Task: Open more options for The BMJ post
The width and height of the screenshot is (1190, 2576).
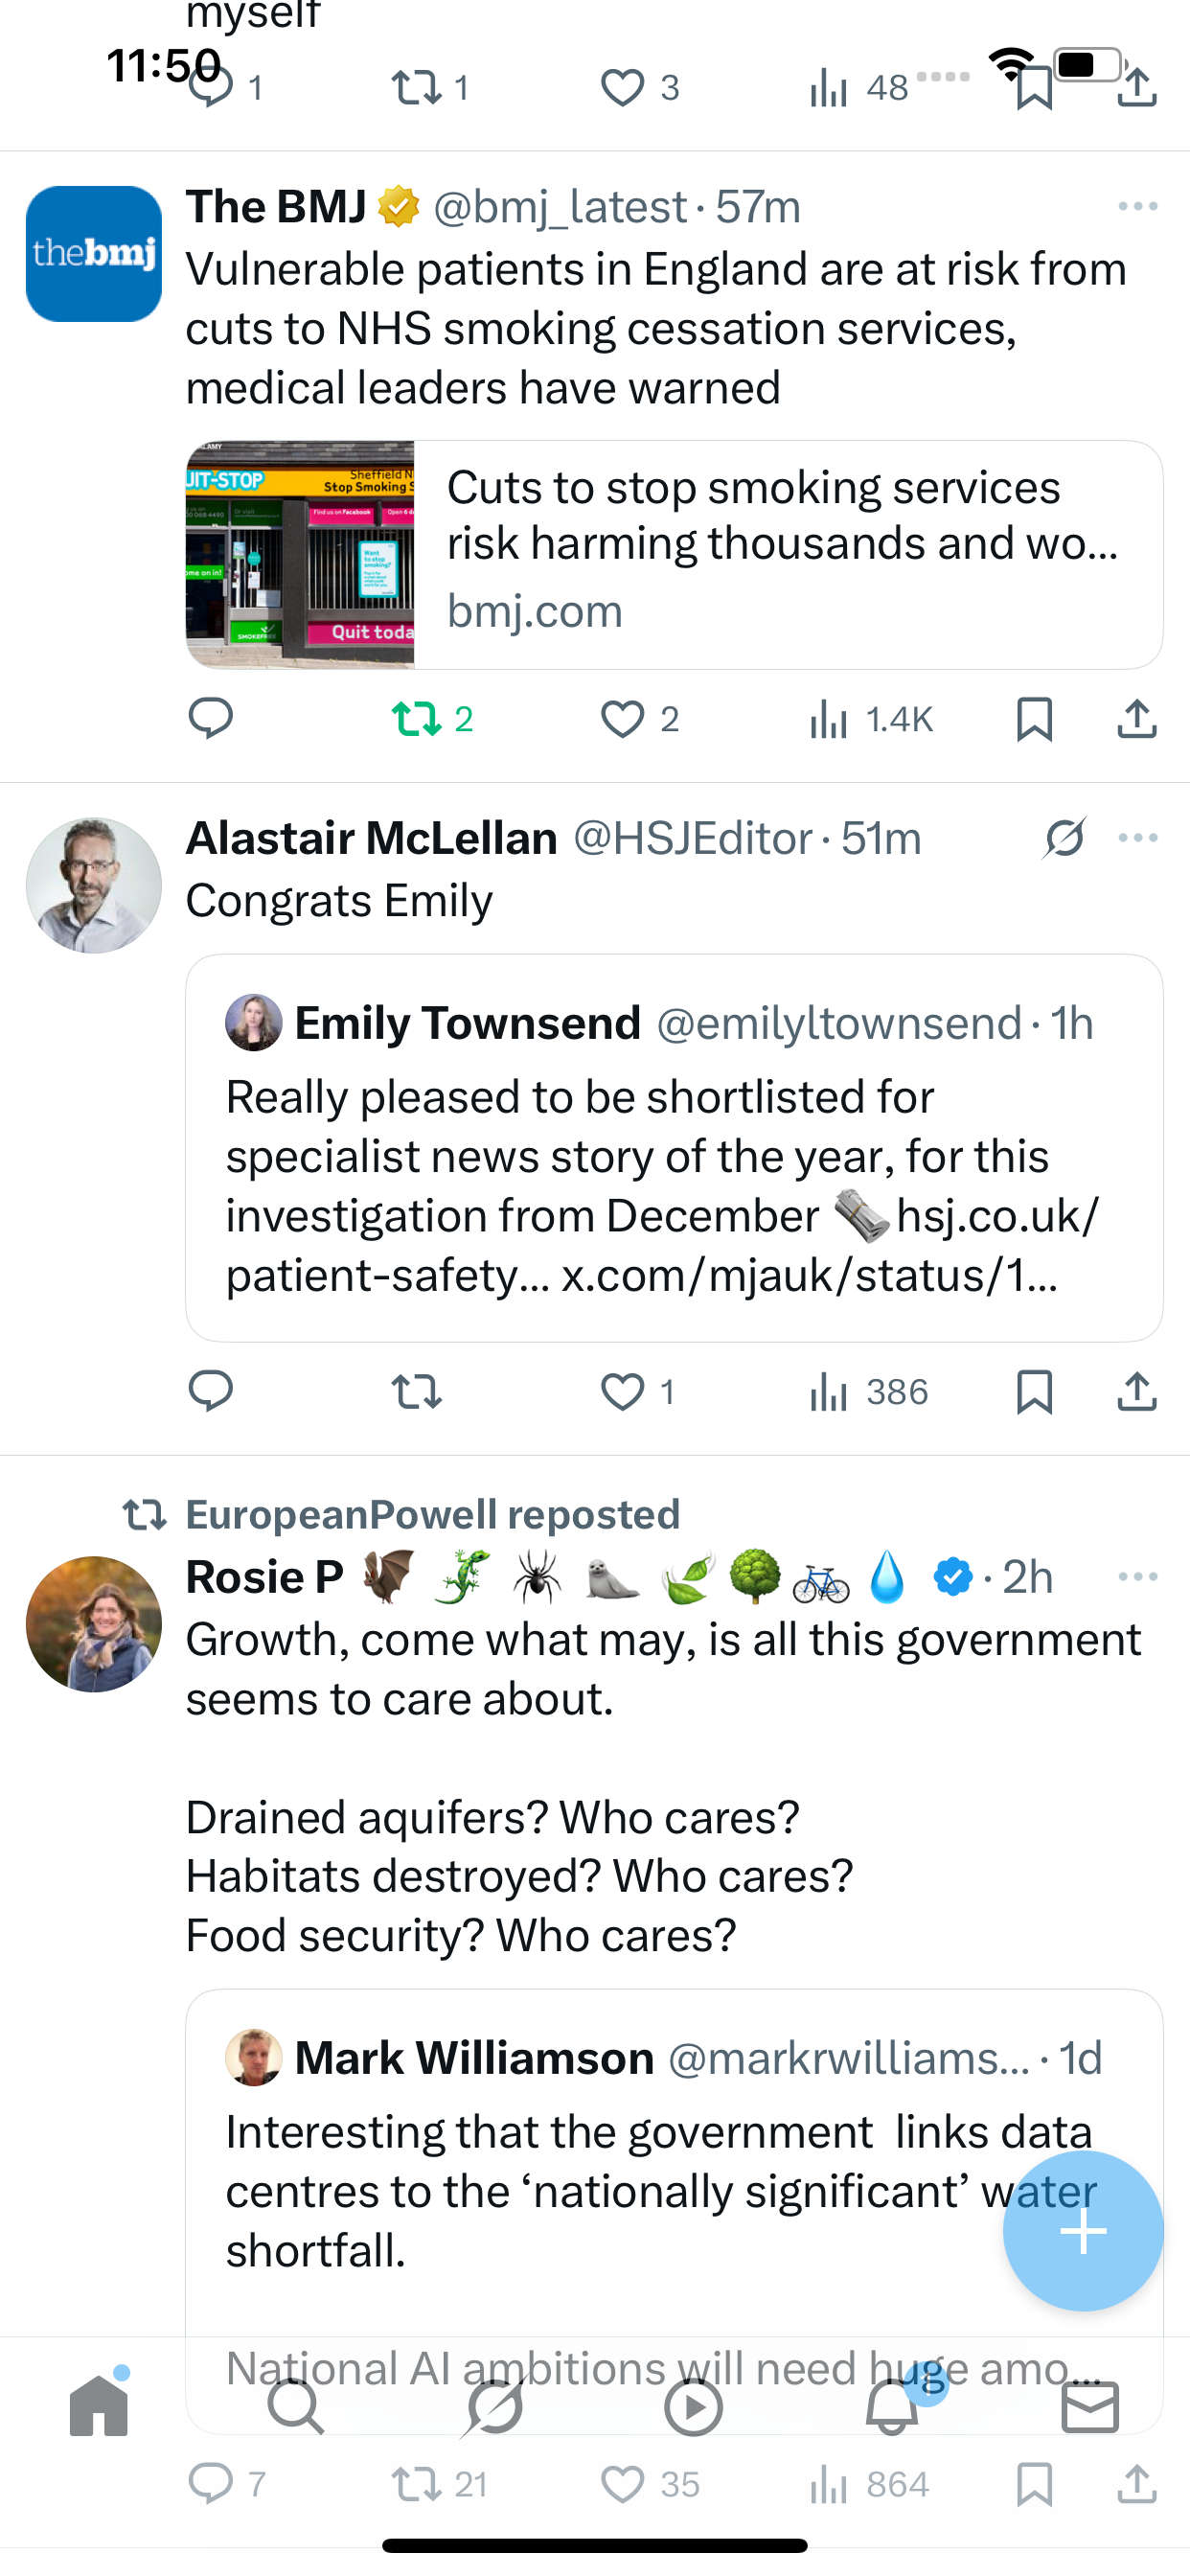Action: [1137, 206]
